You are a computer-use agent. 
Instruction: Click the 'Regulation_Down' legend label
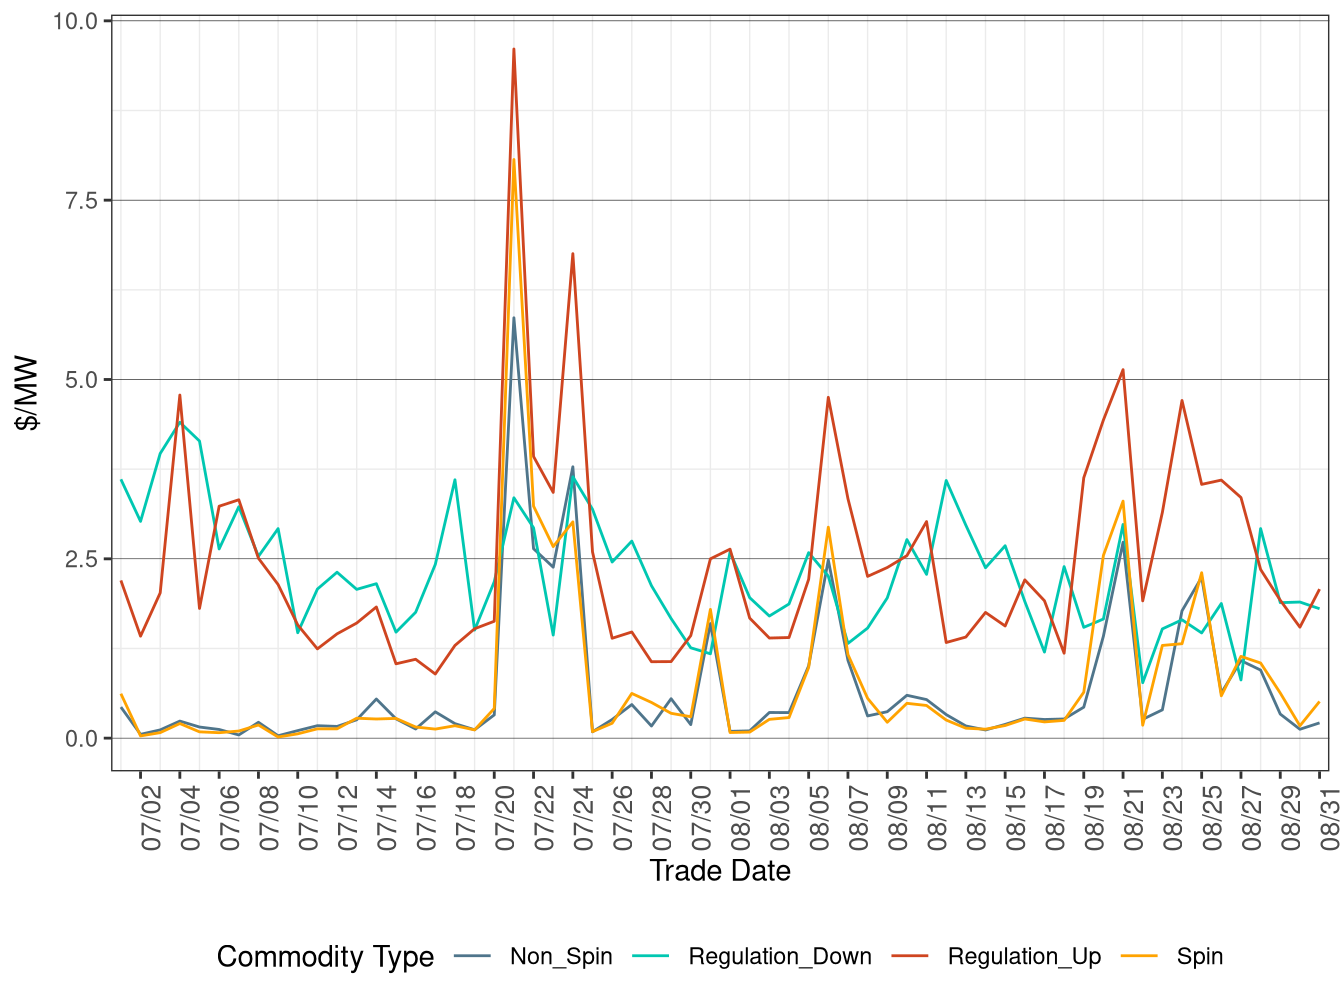coord(780,957)
